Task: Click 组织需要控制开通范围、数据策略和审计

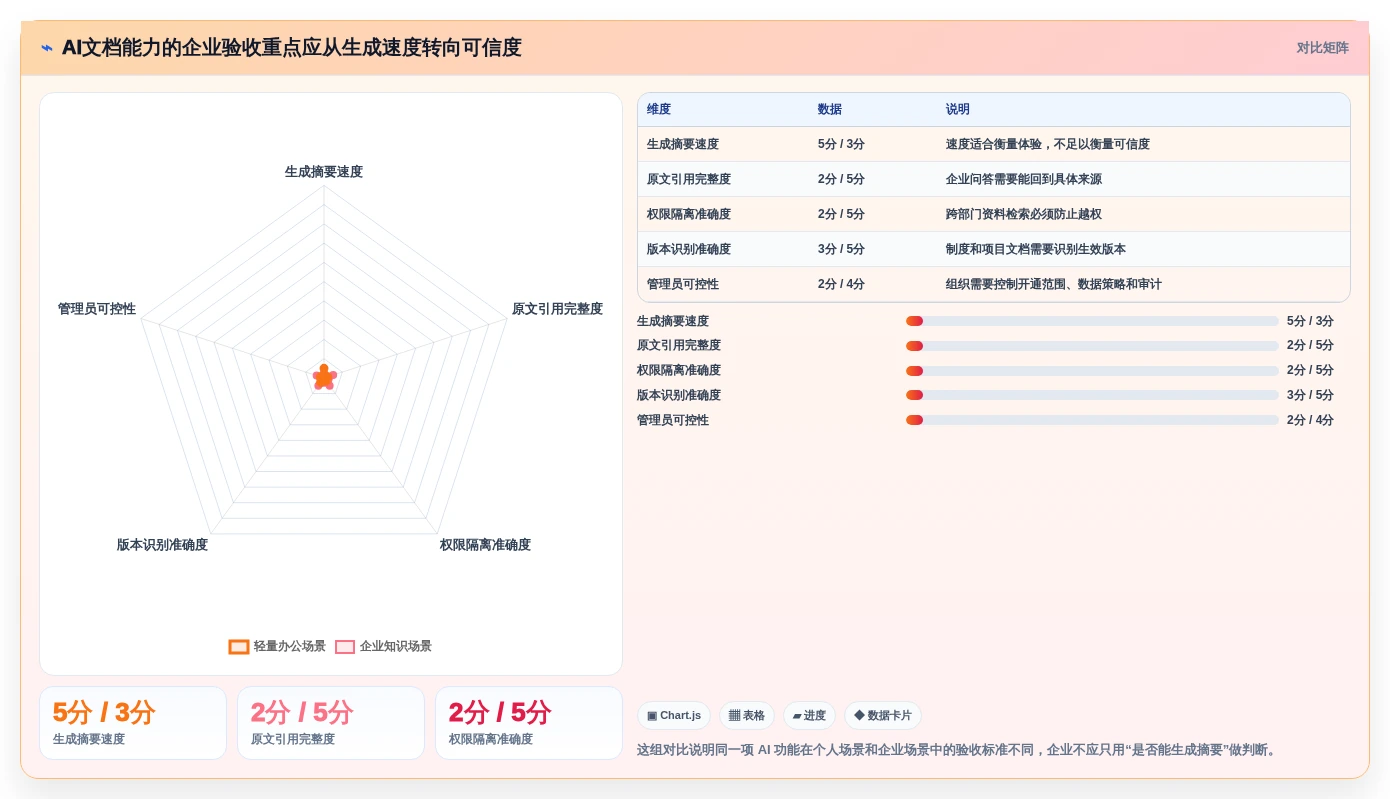Action: point(1054,284)
